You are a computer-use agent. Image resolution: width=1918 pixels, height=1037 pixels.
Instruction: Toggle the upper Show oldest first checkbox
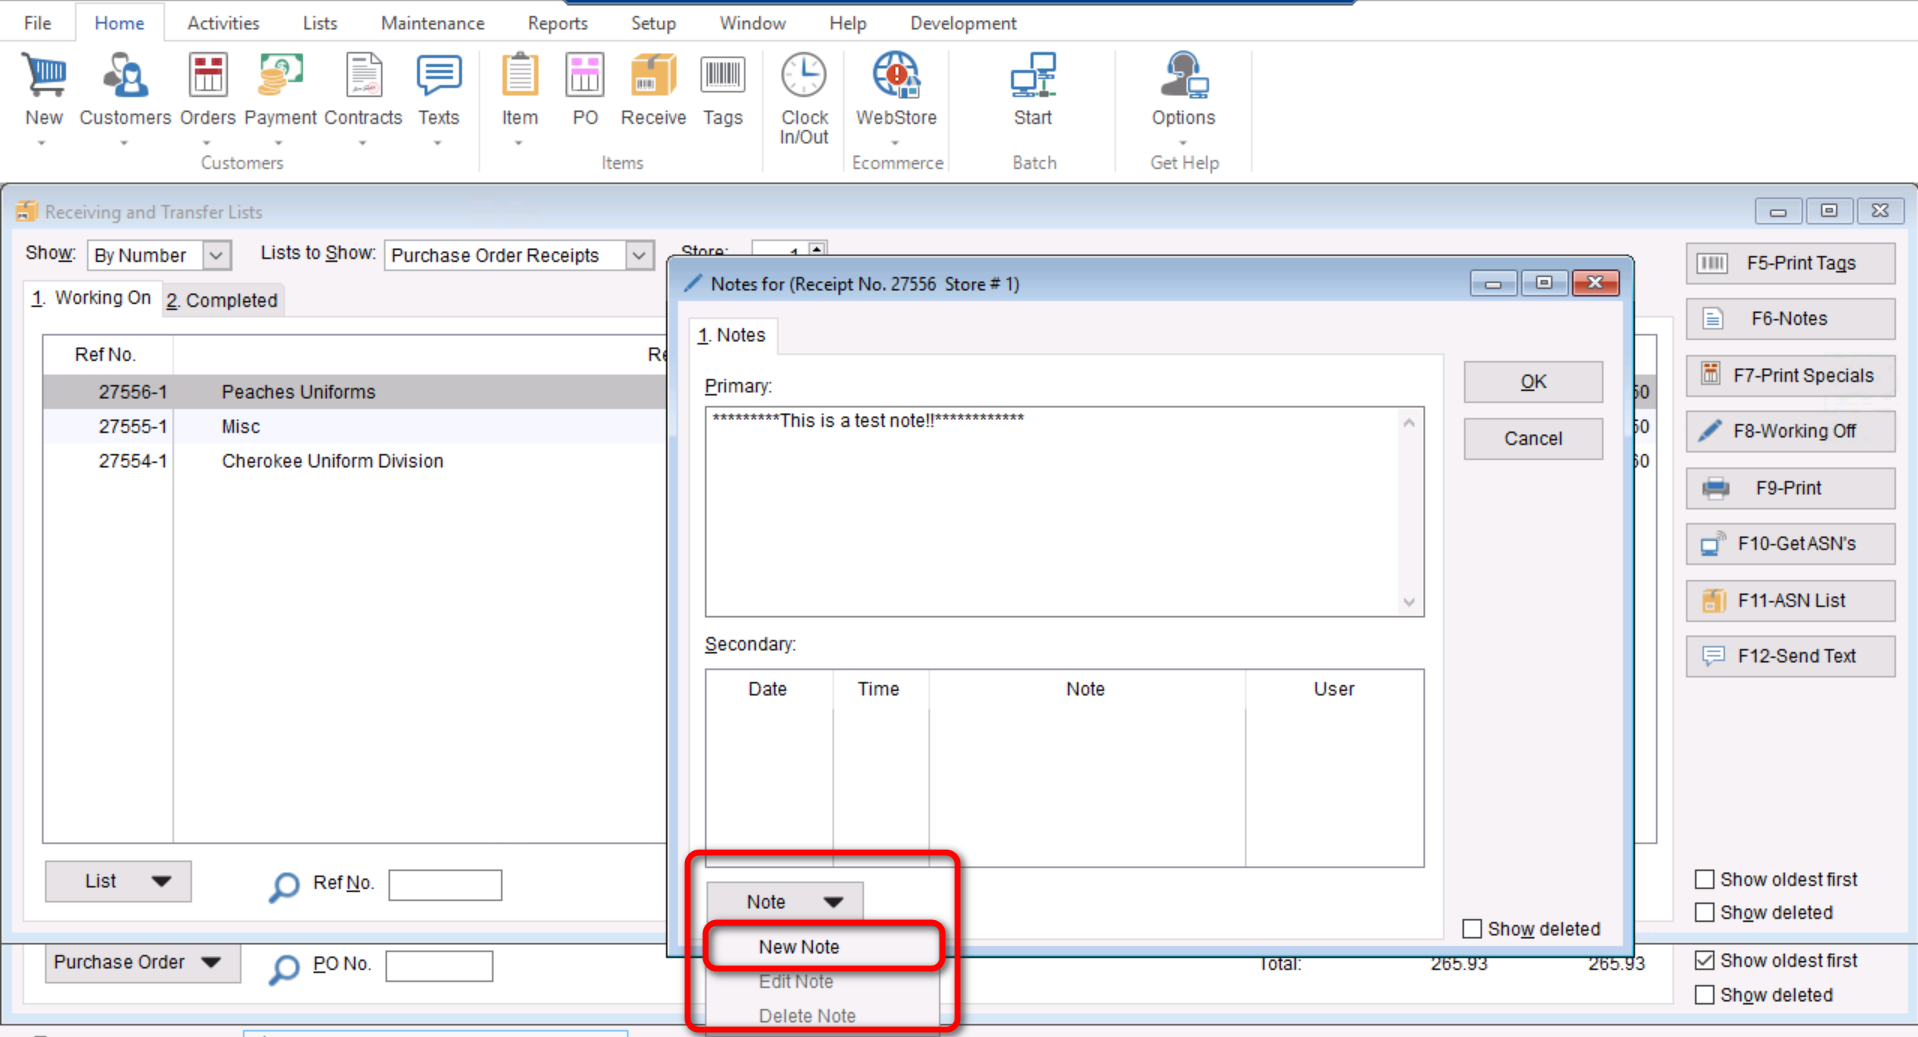(x=1705, y=880)
